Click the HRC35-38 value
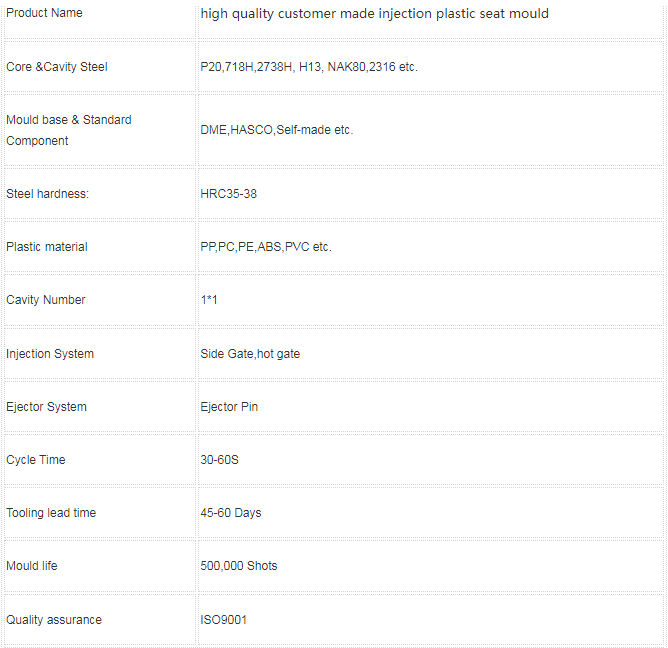The image size is (668, 648). (228, 194)
